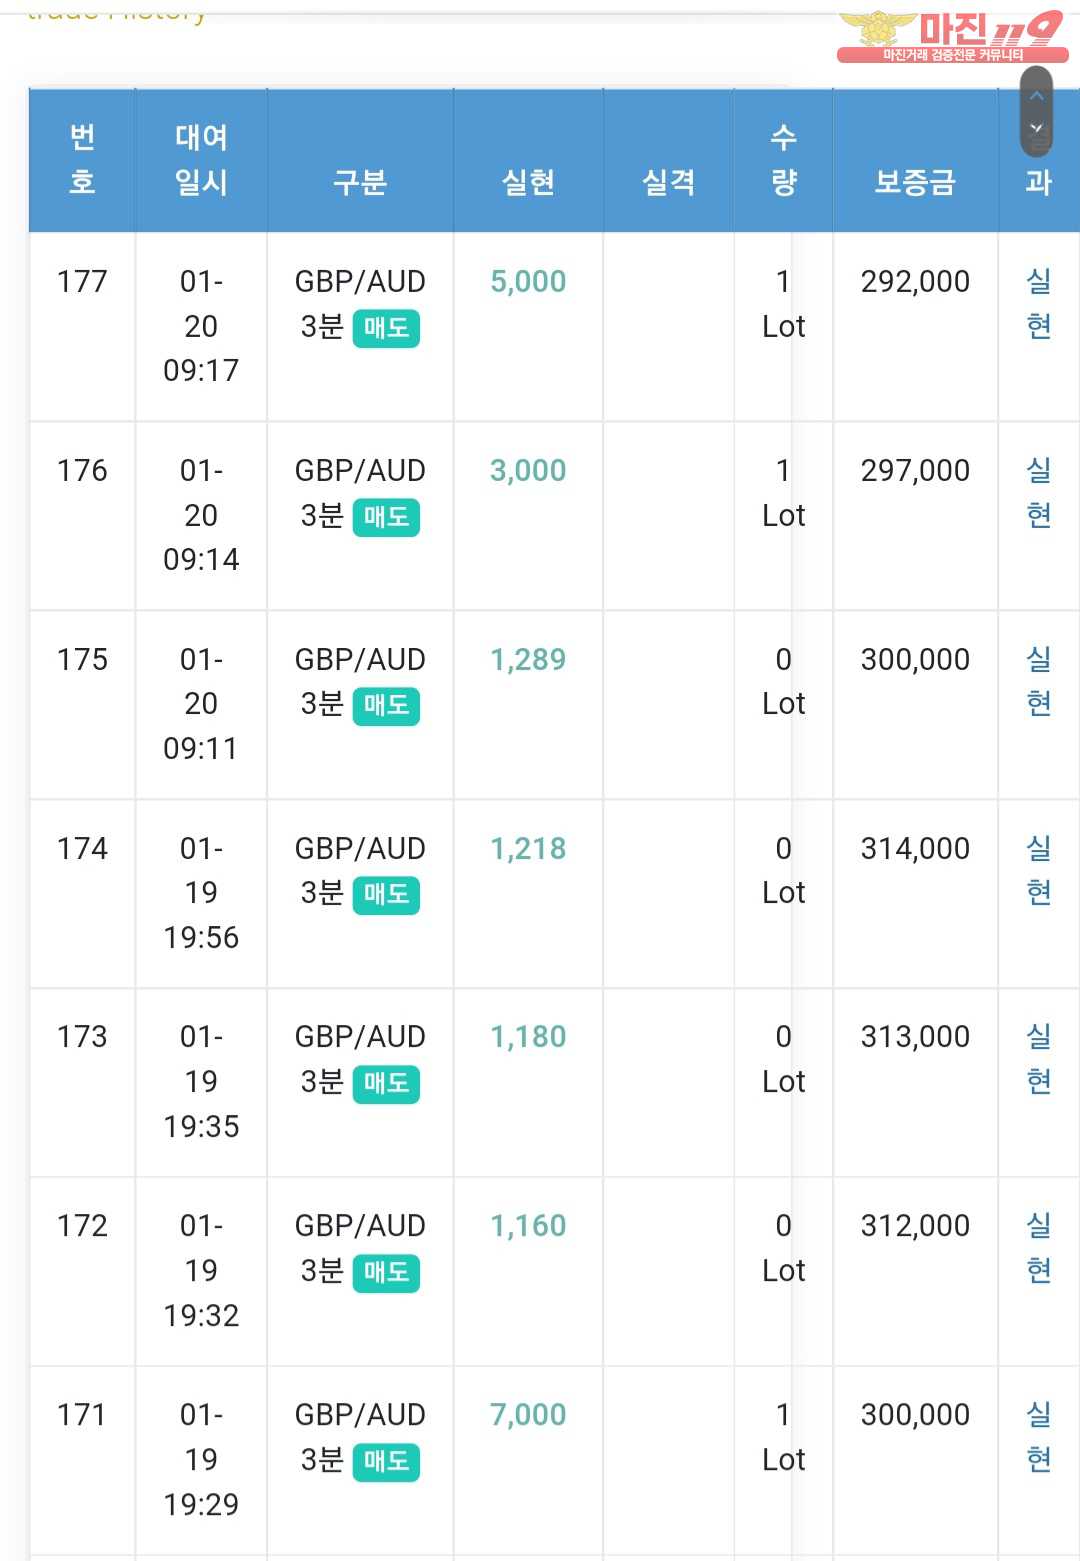Select the 매도 tag for trade 174
Image resolution: width=1080 pixels, height=1561 pixels.
click(x=386, y=894)
